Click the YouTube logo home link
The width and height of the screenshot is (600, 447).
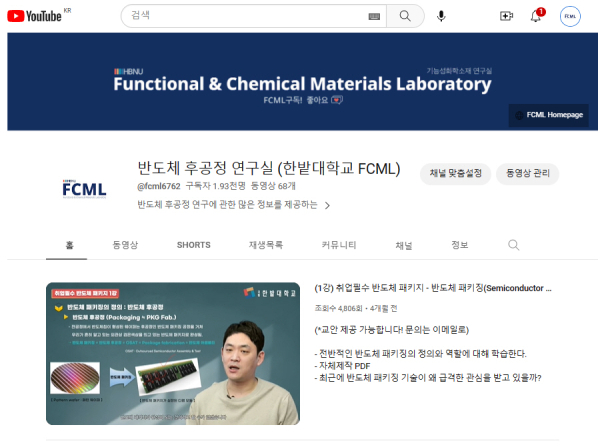click(34, 16)
